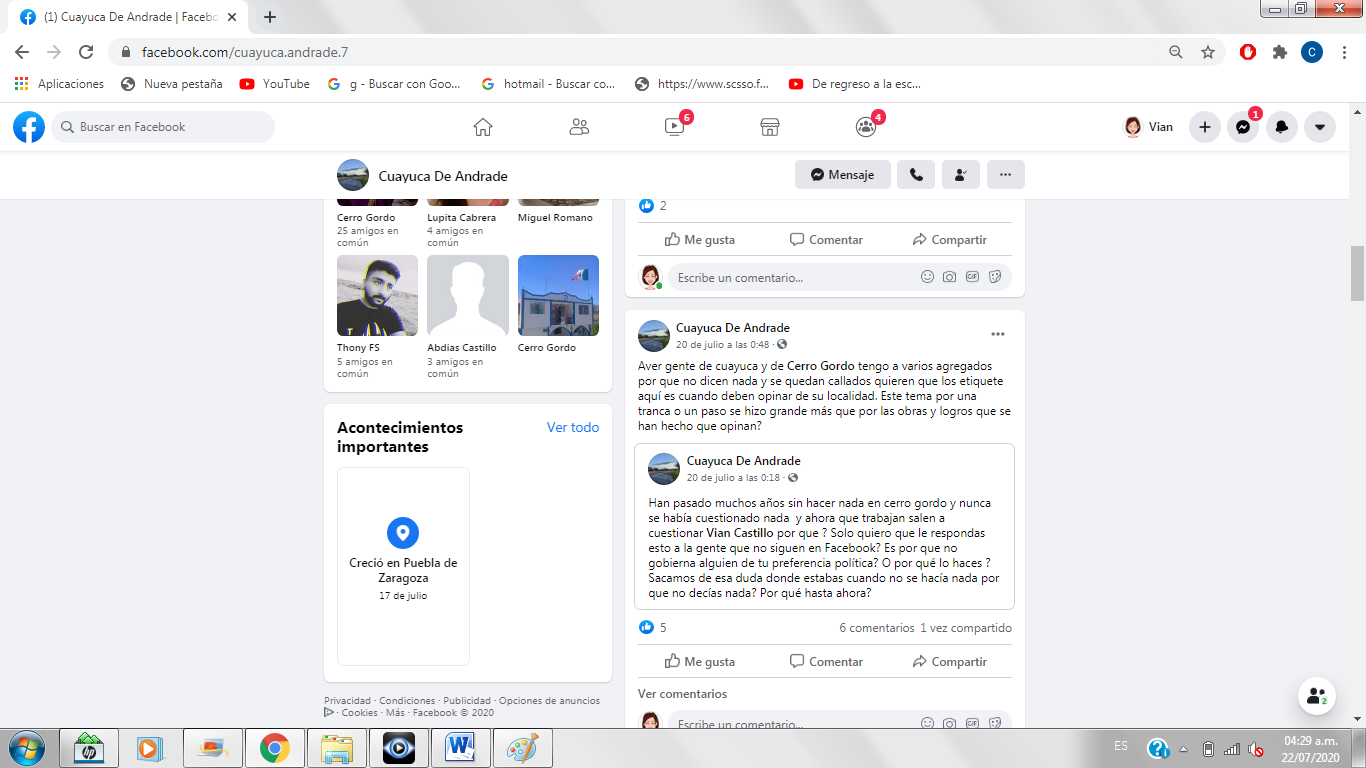This screenshot has height=768, width=1366.
Task: Open Ver comentarios link
Action: [683, 694]
